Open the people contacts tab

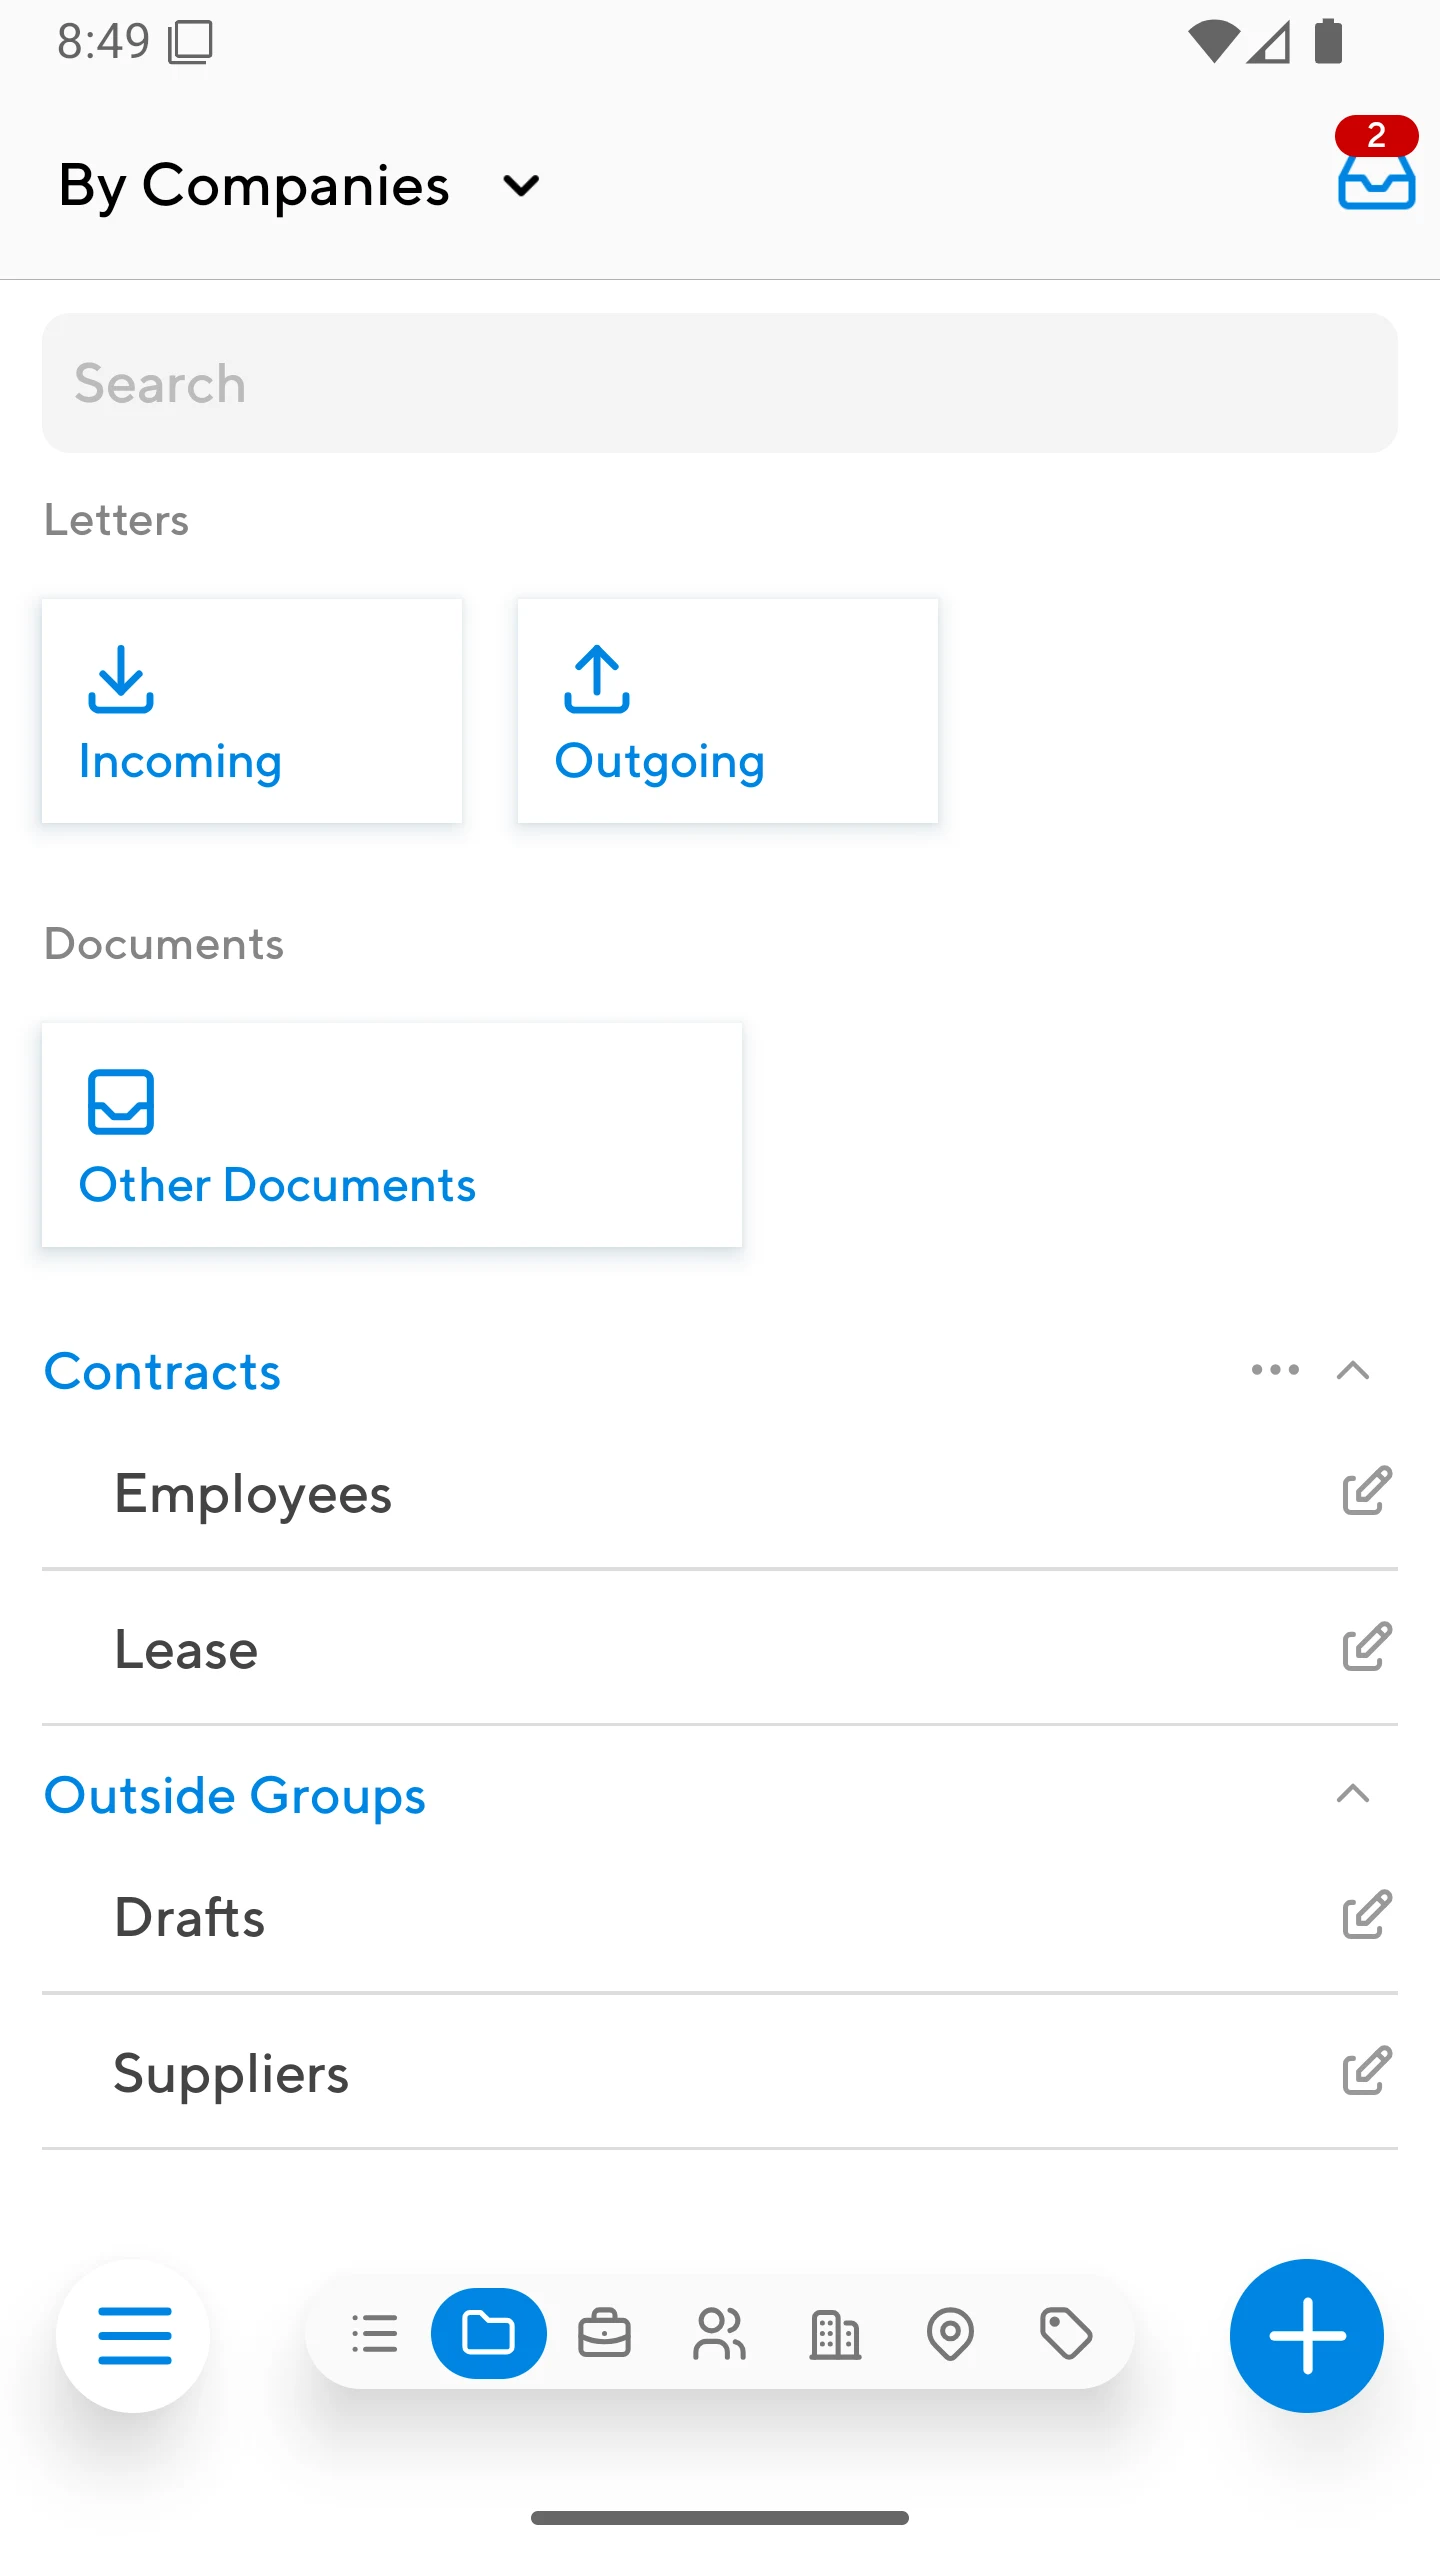click(x=719, y=2334)
